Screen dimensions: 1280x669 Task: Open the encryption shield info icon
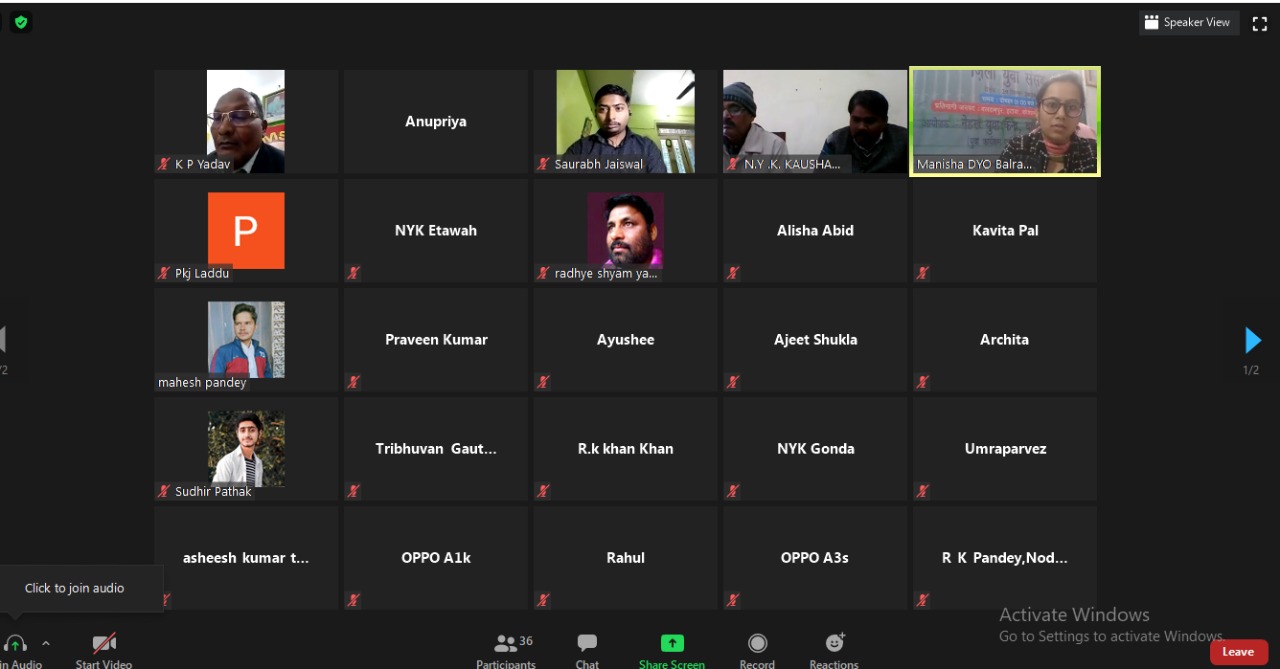click(21, 22)
